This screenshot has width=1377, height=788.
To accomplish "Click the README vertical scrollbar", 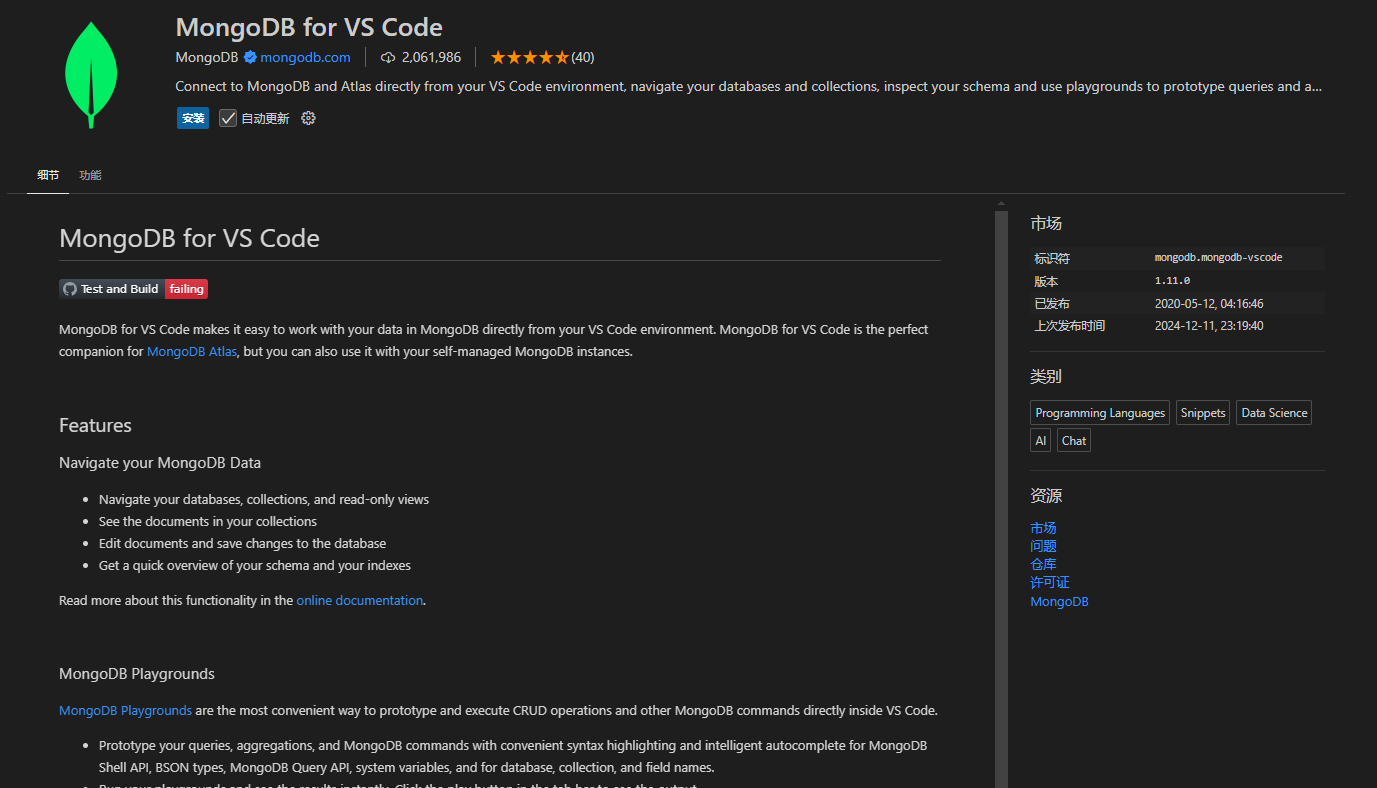I will tap(1001, 500).
